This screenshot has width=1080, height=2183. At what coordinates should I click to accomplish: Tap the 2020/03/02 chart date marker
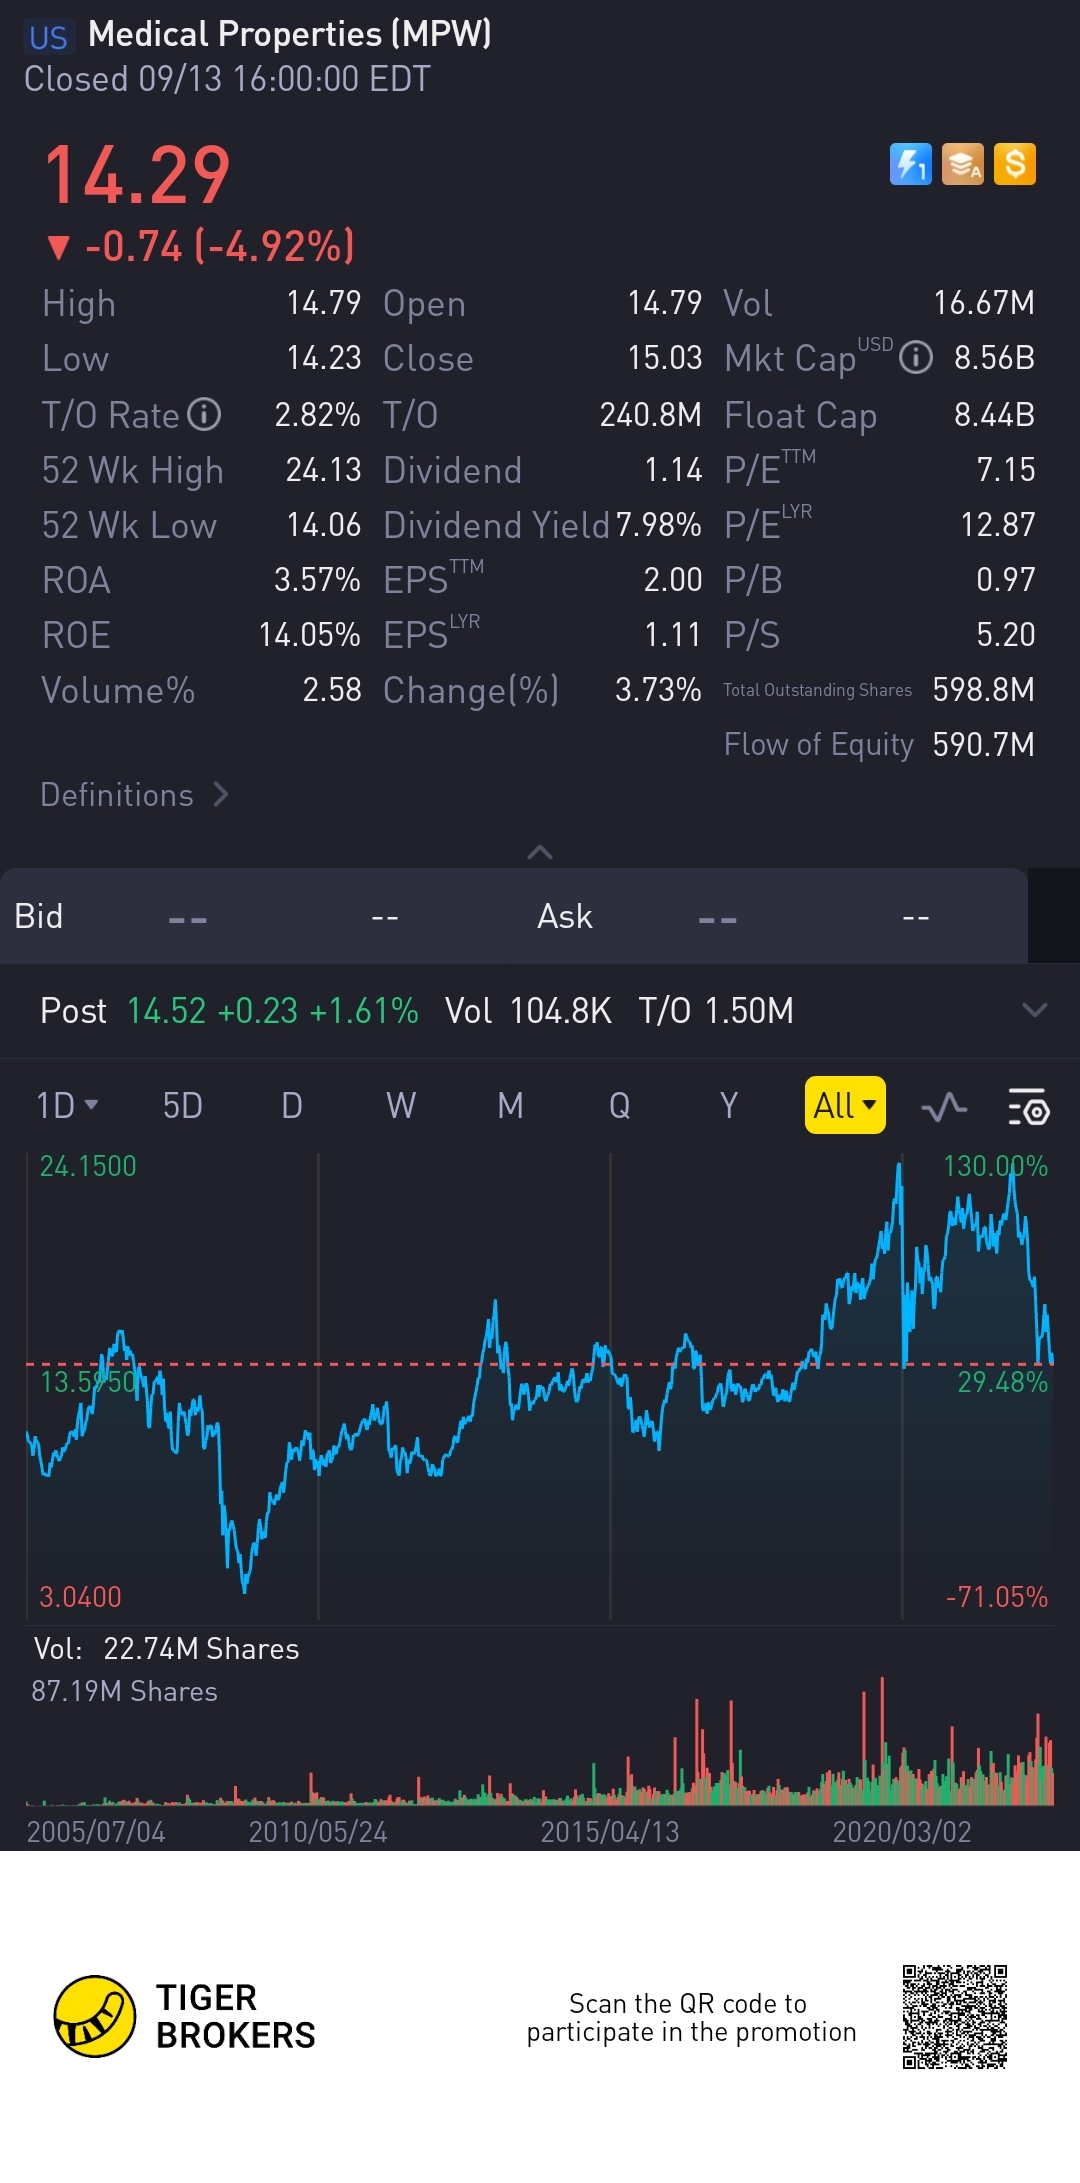[901, 1832]
